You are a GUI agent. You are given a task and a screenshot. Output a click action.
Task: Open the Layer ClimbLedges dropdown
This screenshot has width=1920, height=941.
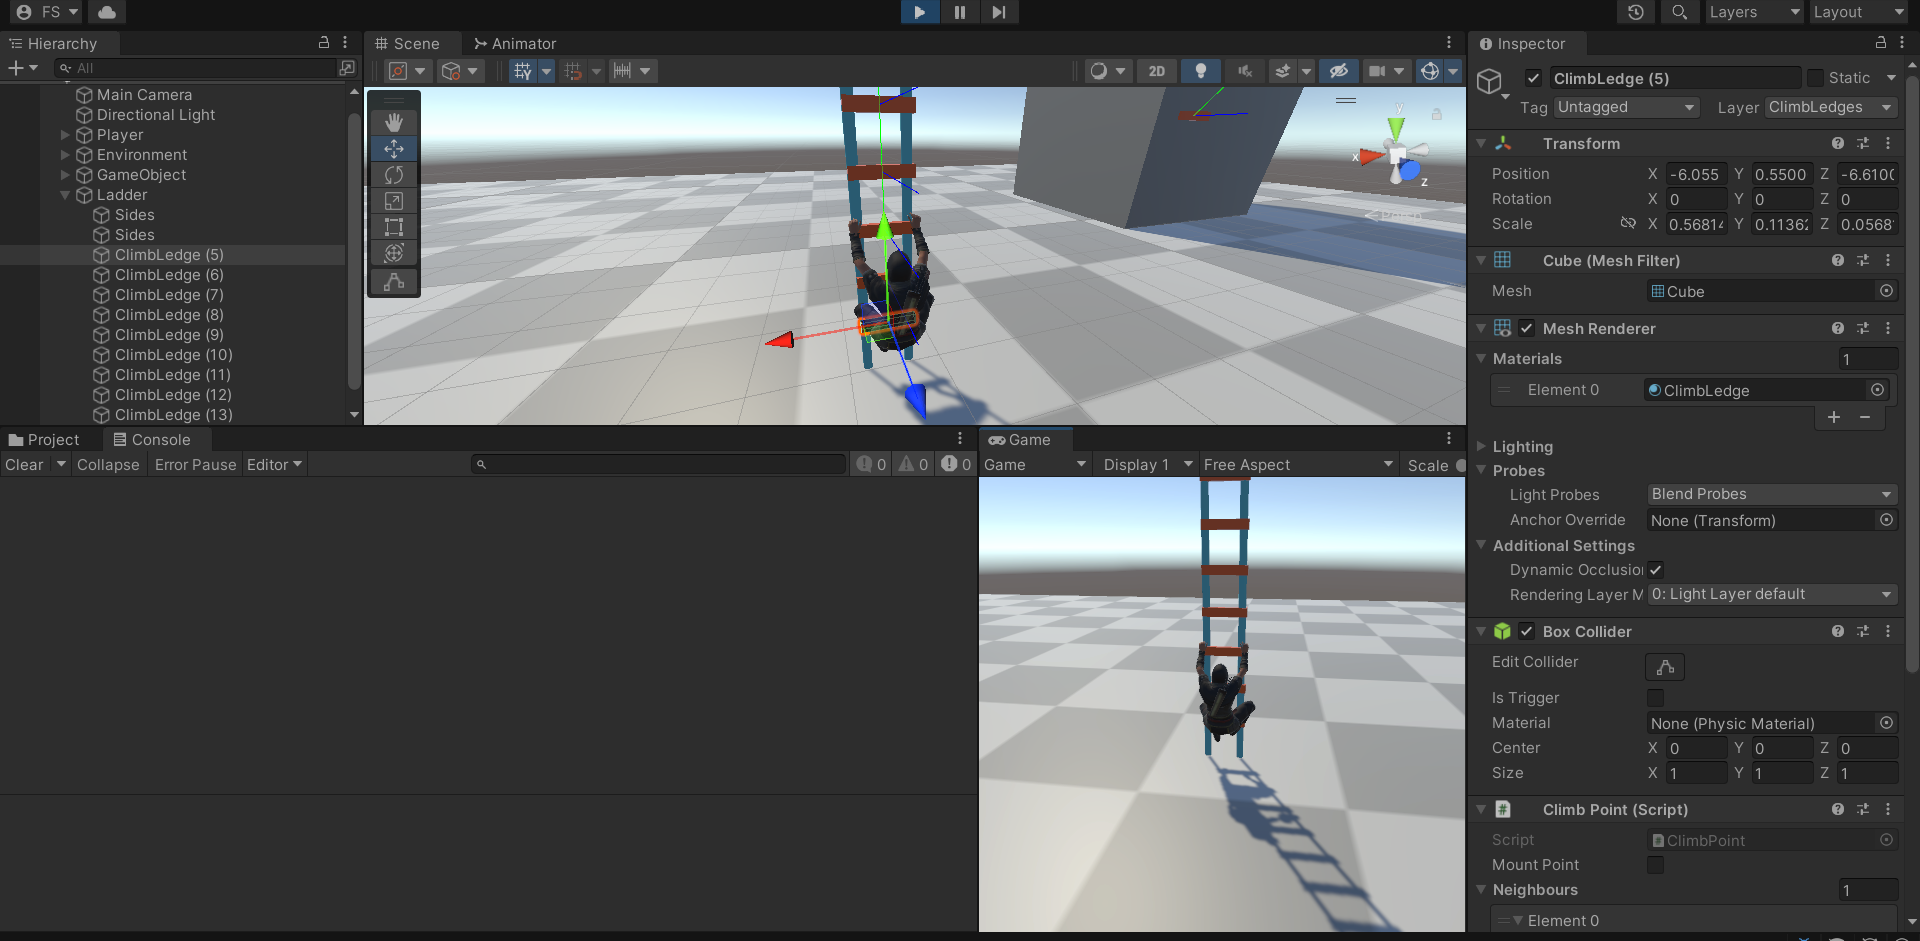click(1830, 107)
